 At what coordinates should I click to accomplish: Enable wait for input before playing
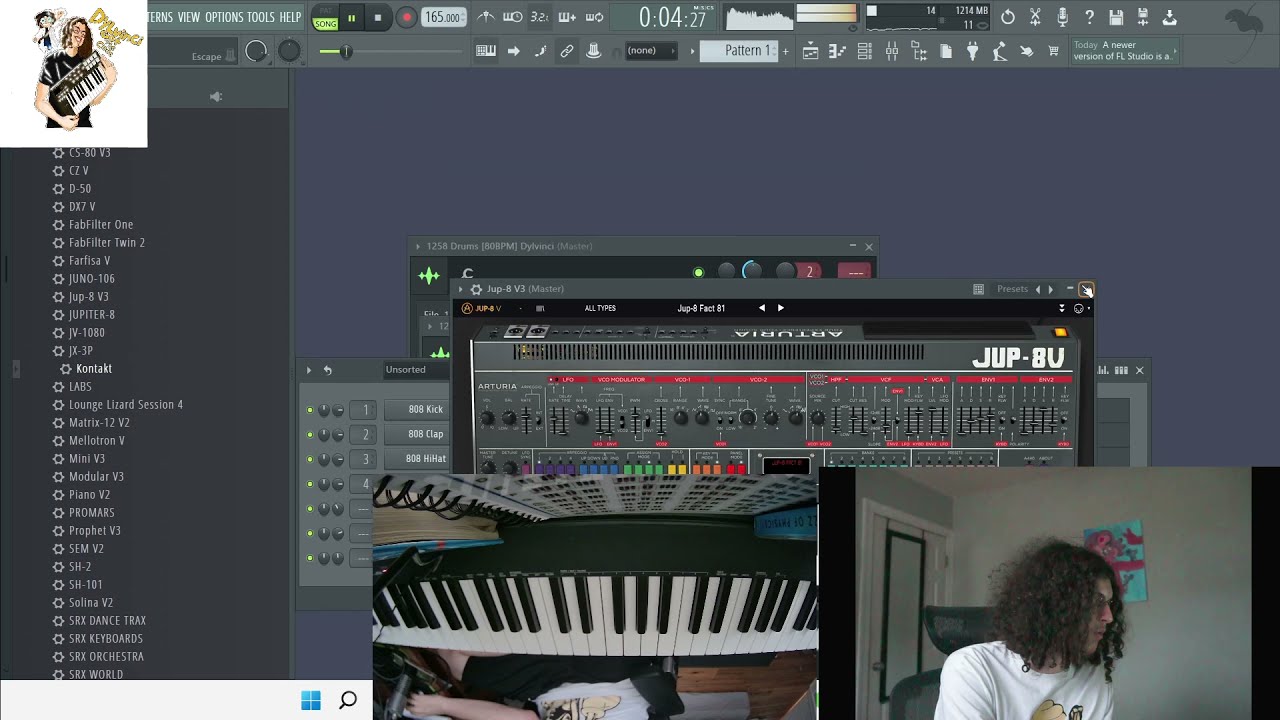513,17
